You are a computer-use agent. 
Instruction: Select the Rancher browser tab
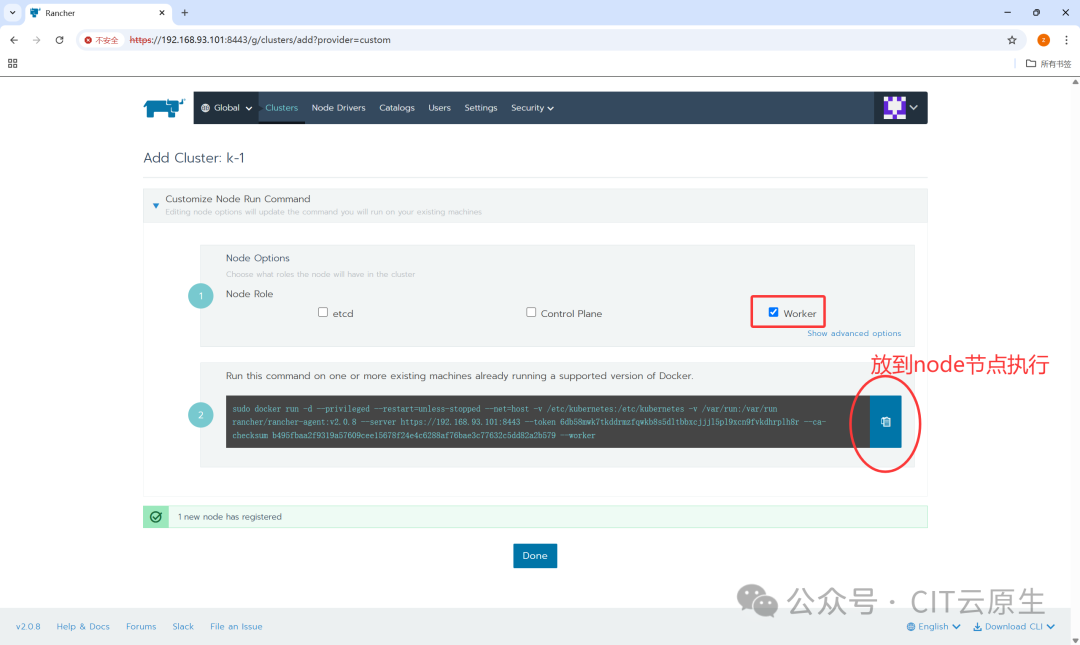98,12
